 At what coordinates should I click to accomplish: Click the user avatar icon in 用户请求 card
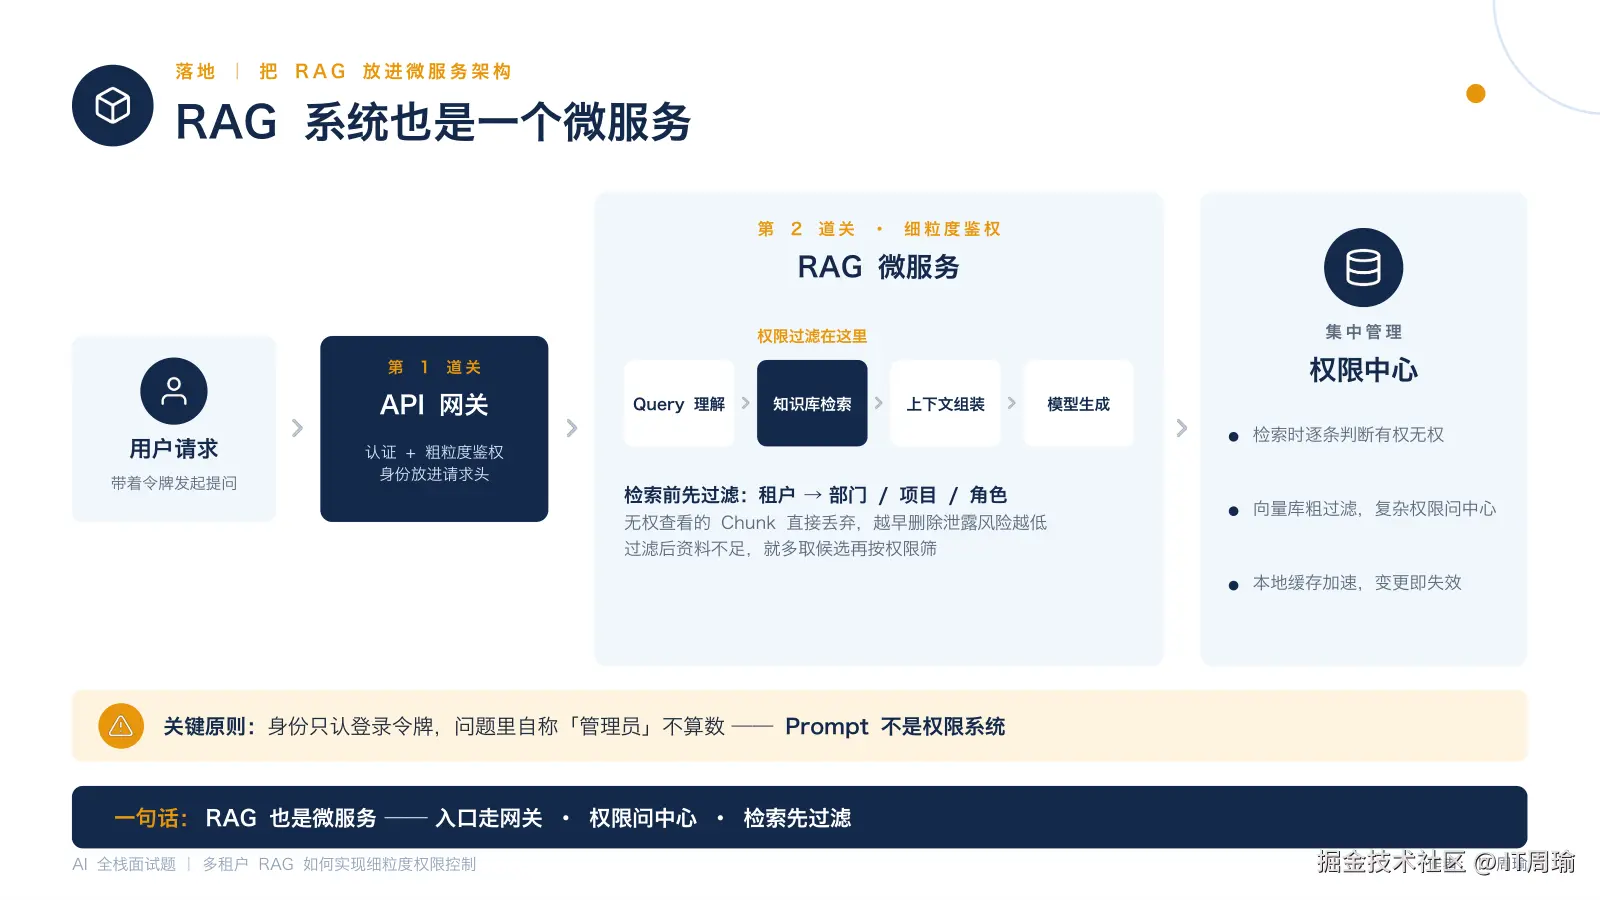[x=174, y=391]
